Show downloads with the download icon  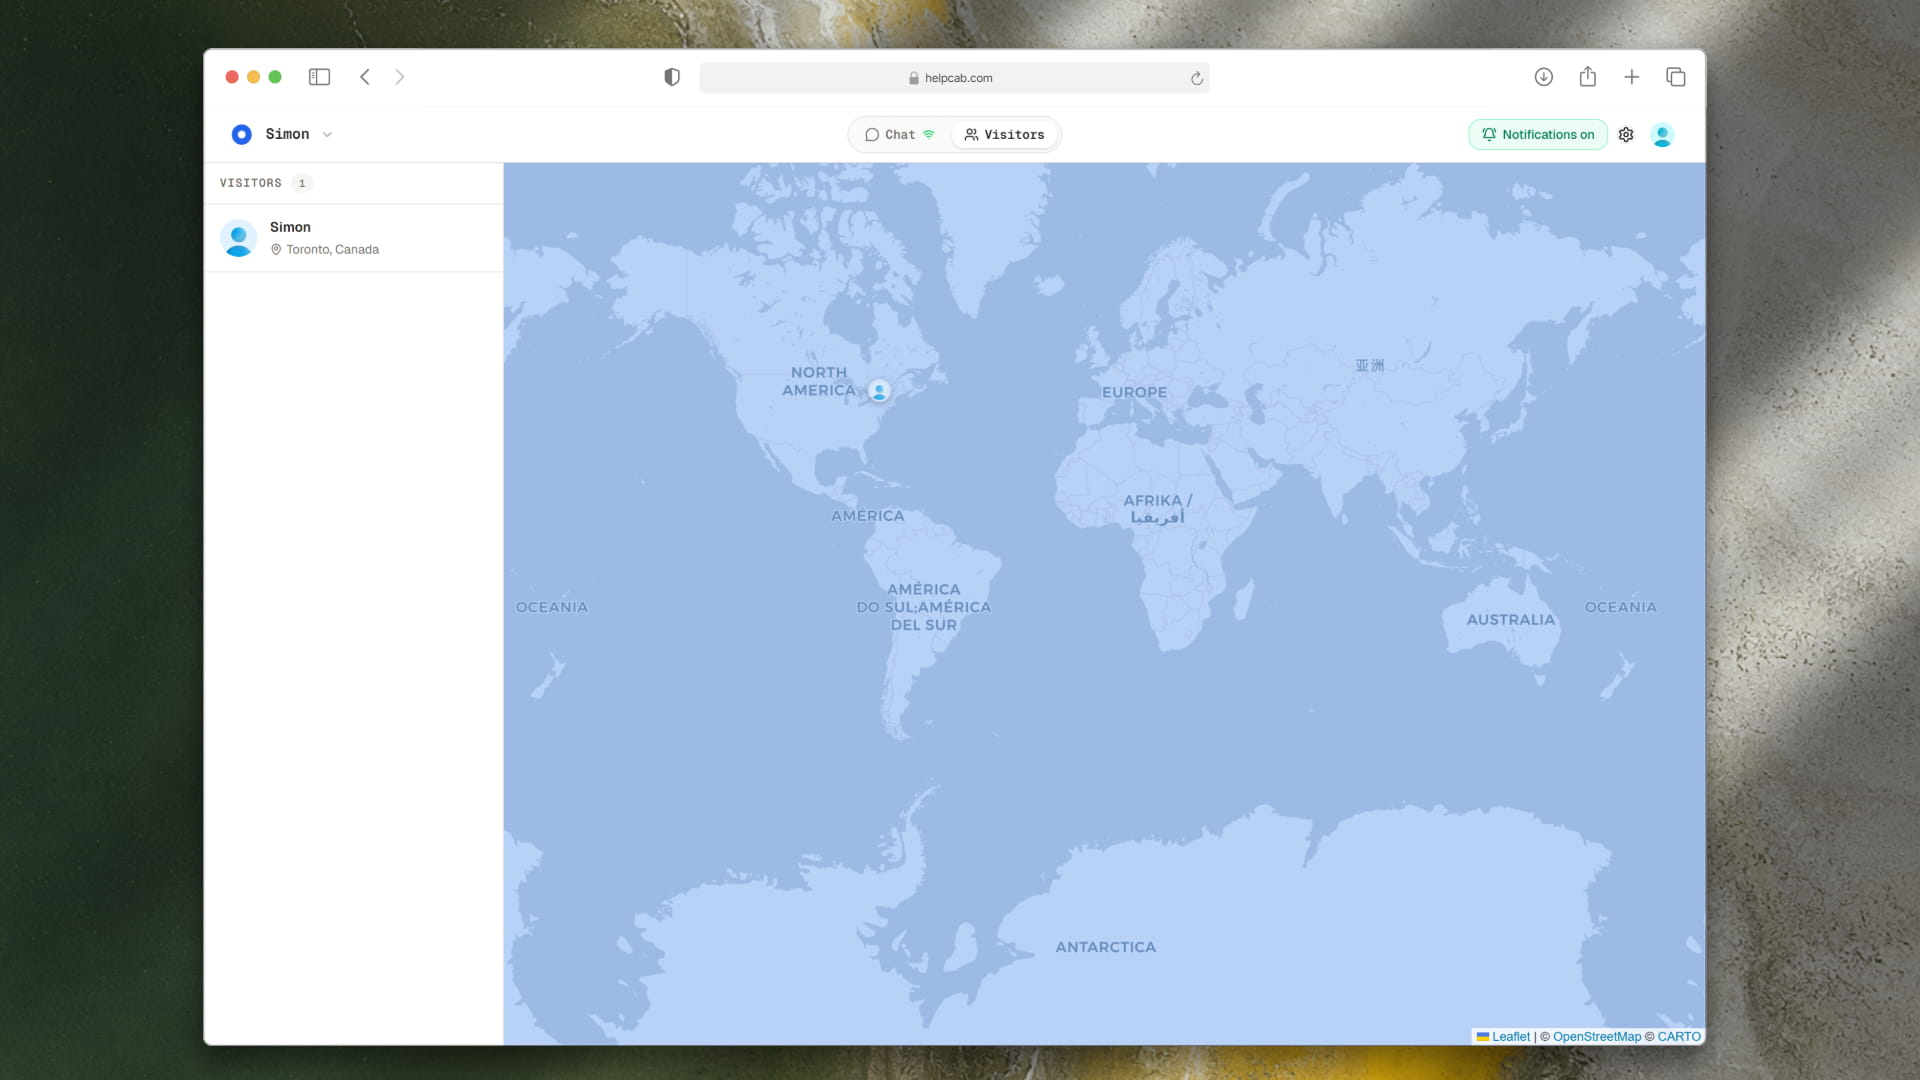(x=1543, y=77)
